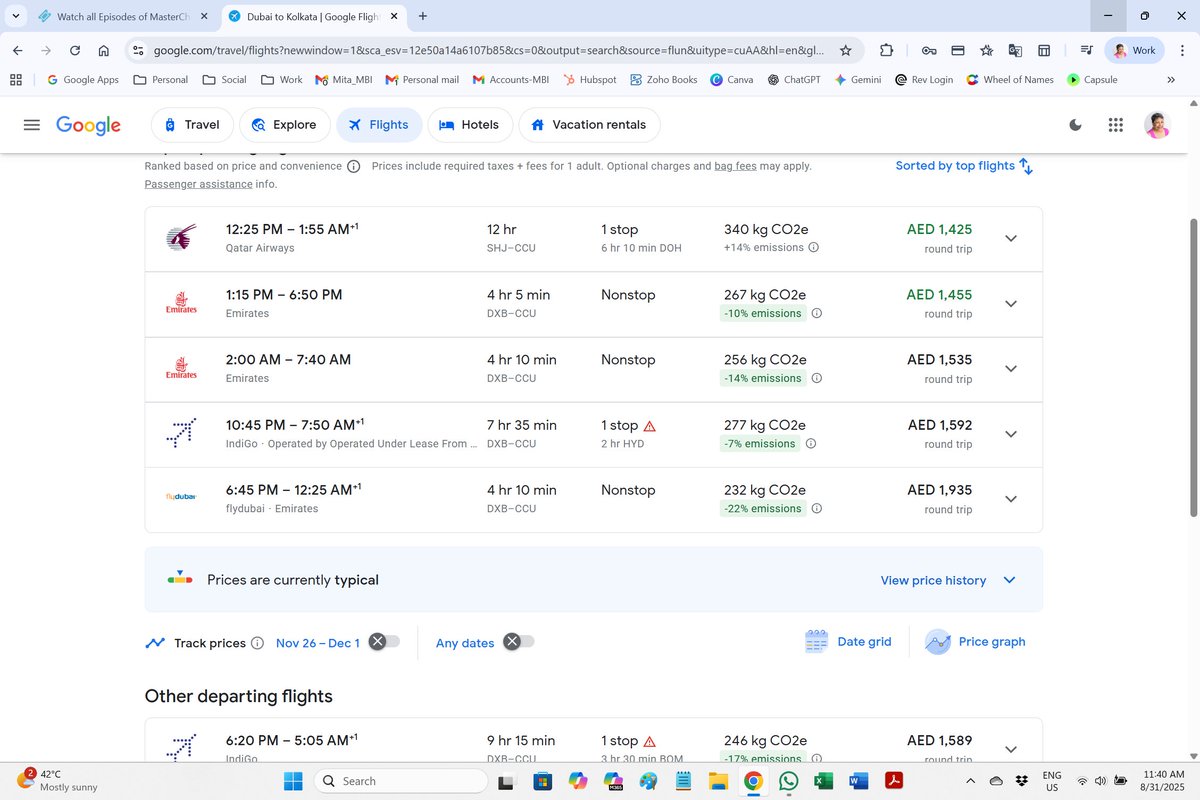Click warning triangle on 2 hr HYD stop
The width and height of the screenshot is (1200, 800).
click(x=650, y=426)
